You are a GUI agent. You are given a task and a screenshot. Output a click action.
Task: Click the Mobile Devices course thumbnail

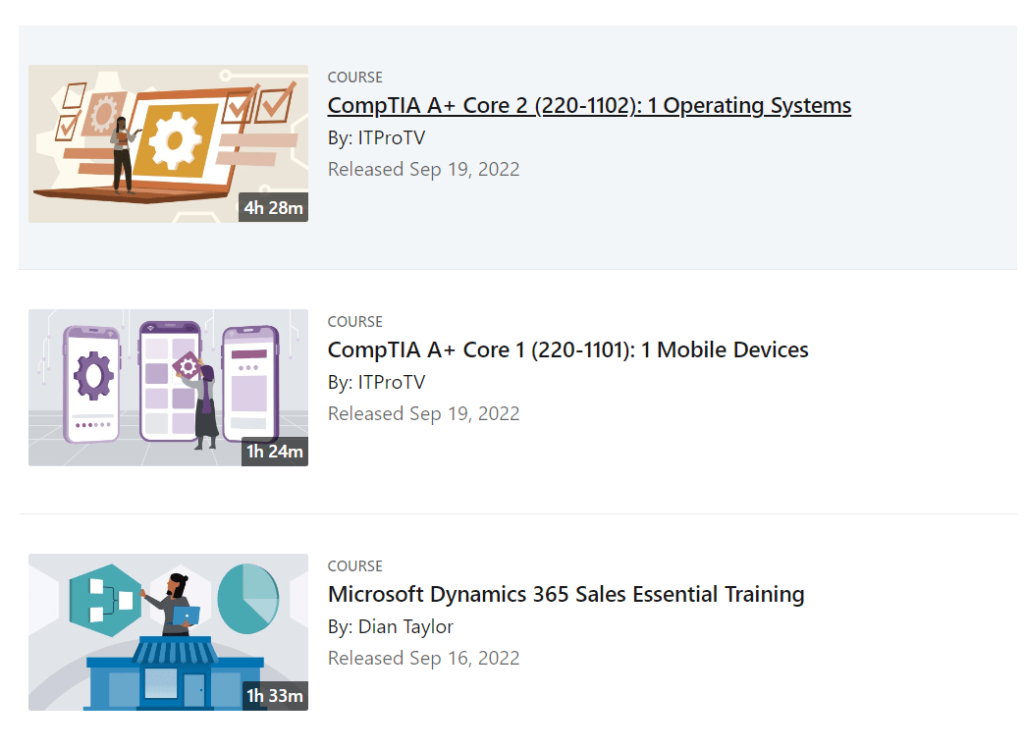pos(168,387)
